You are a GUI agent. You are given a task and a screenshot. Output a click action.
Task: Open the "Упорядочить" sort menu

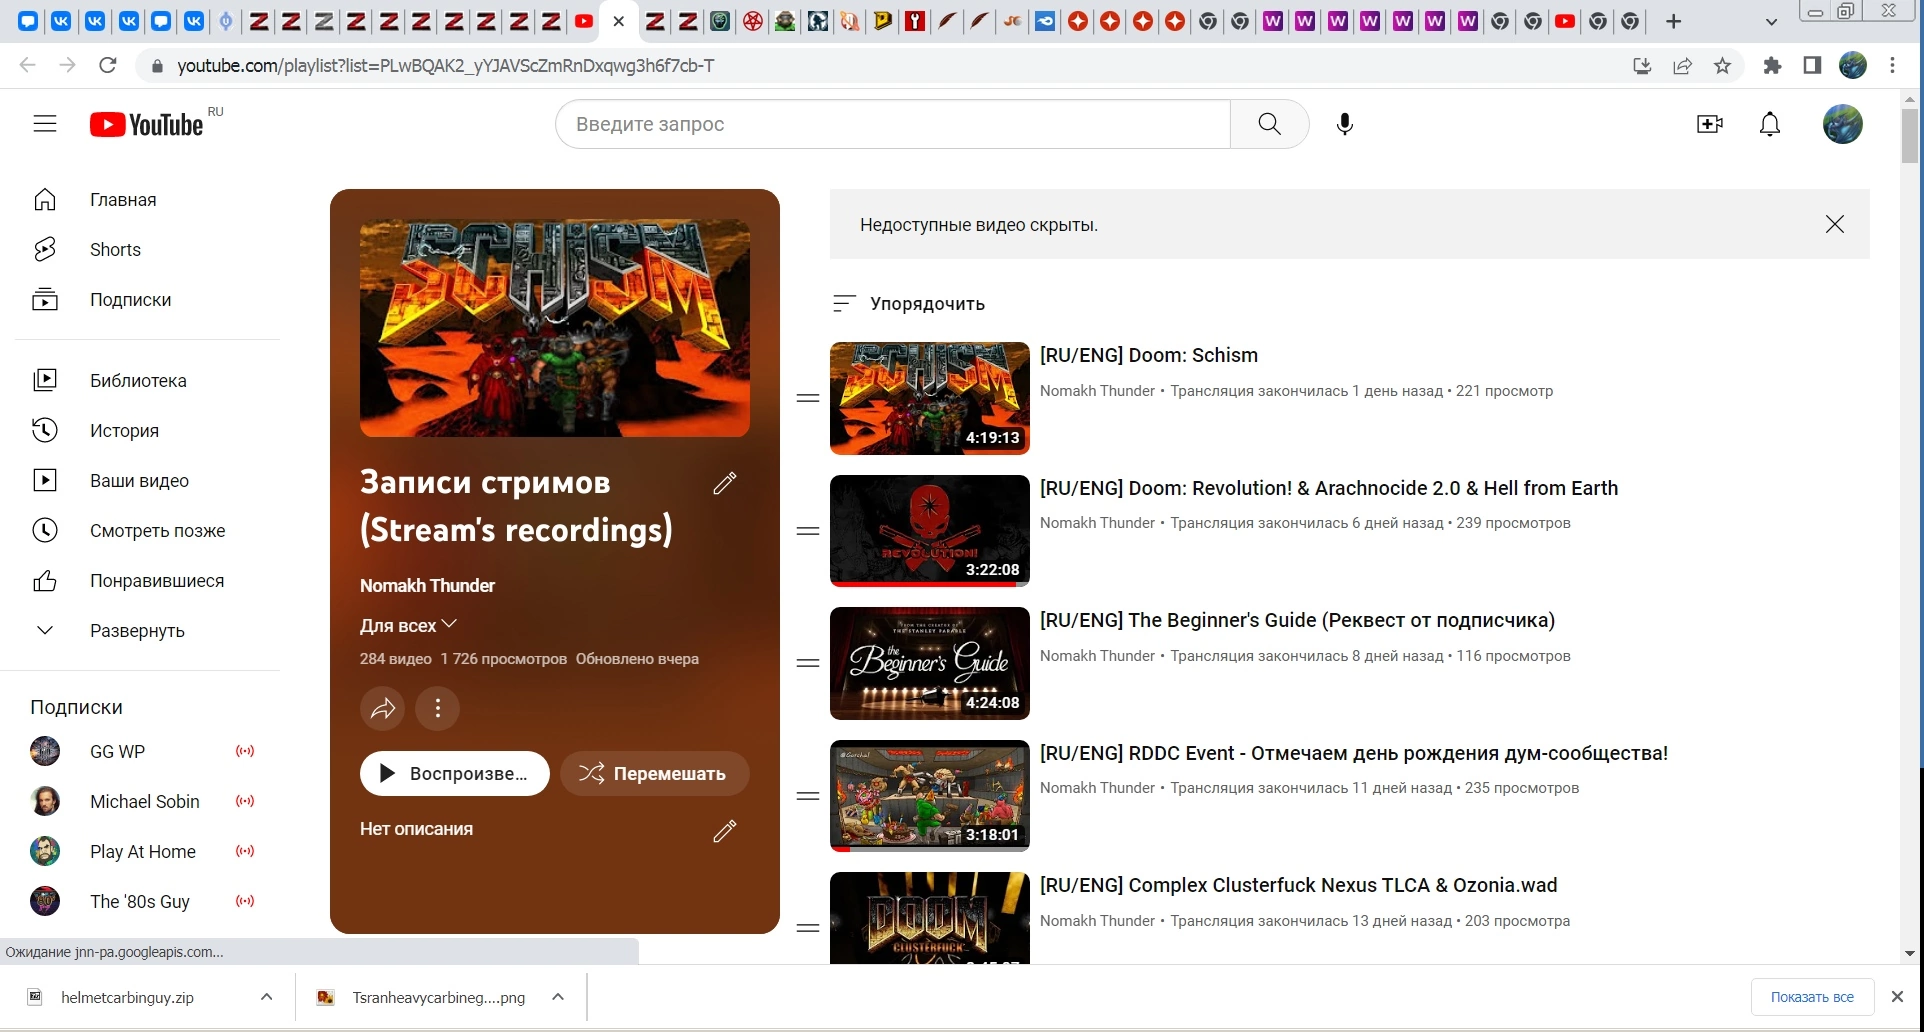click(909, 303)
